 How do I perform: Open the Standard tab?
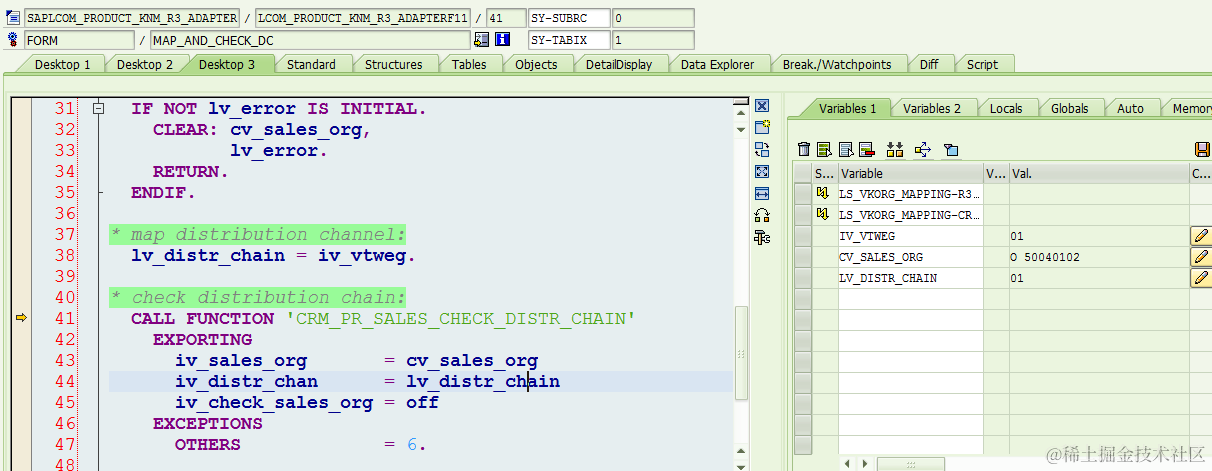coord(311,64)
